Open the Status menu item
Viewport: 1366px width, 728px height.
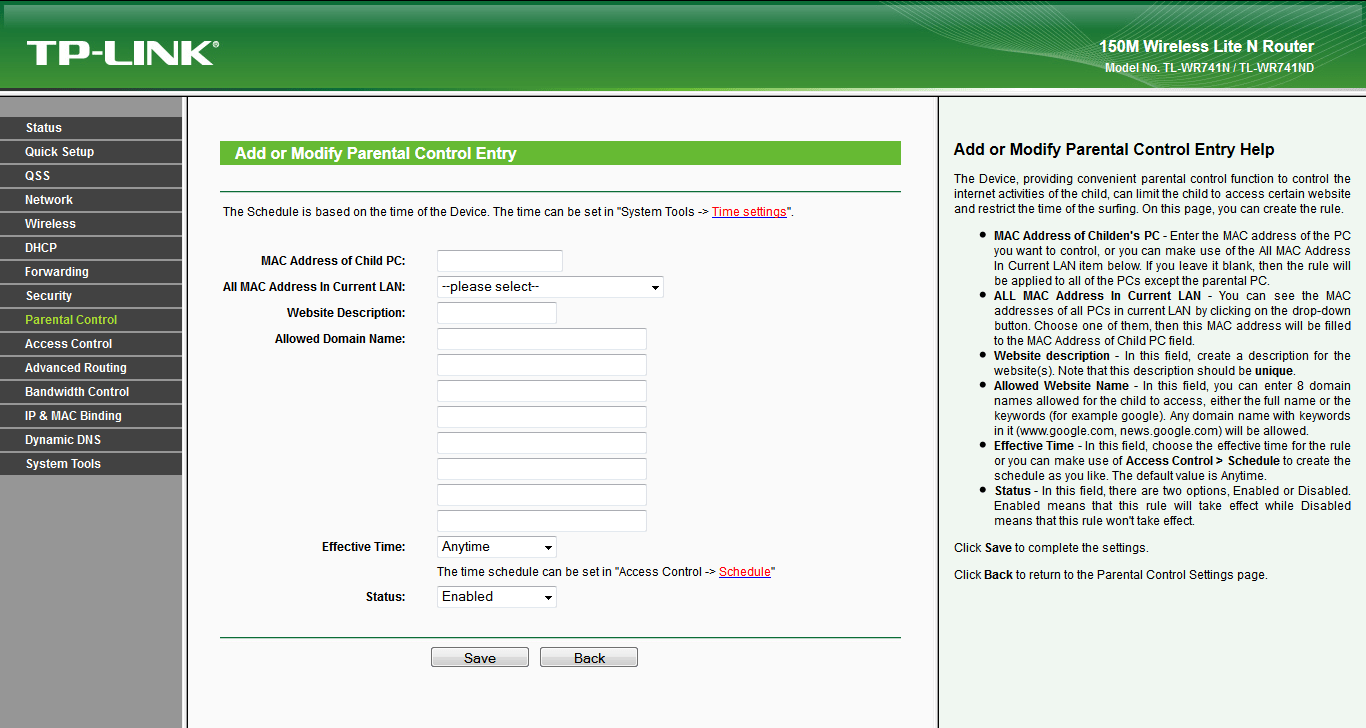[44, 128]
